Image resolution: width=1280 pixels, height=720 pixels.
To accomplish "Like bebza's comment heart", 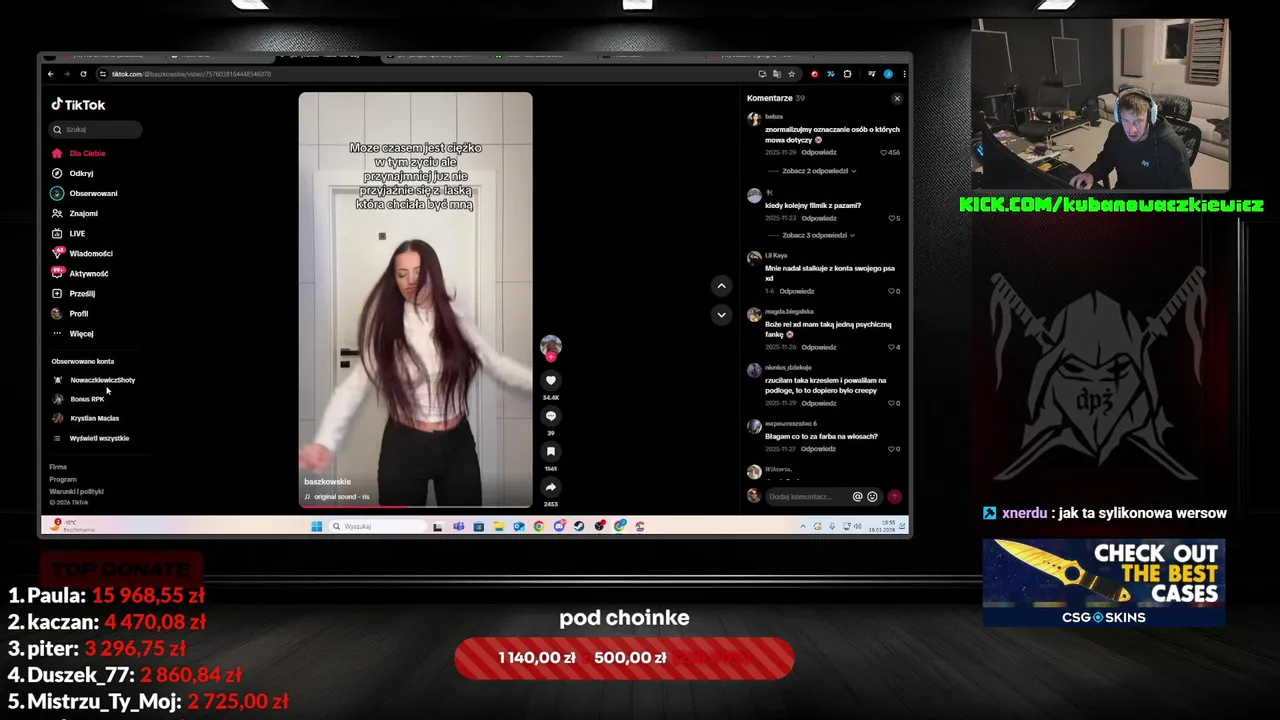I will (884, 153).
